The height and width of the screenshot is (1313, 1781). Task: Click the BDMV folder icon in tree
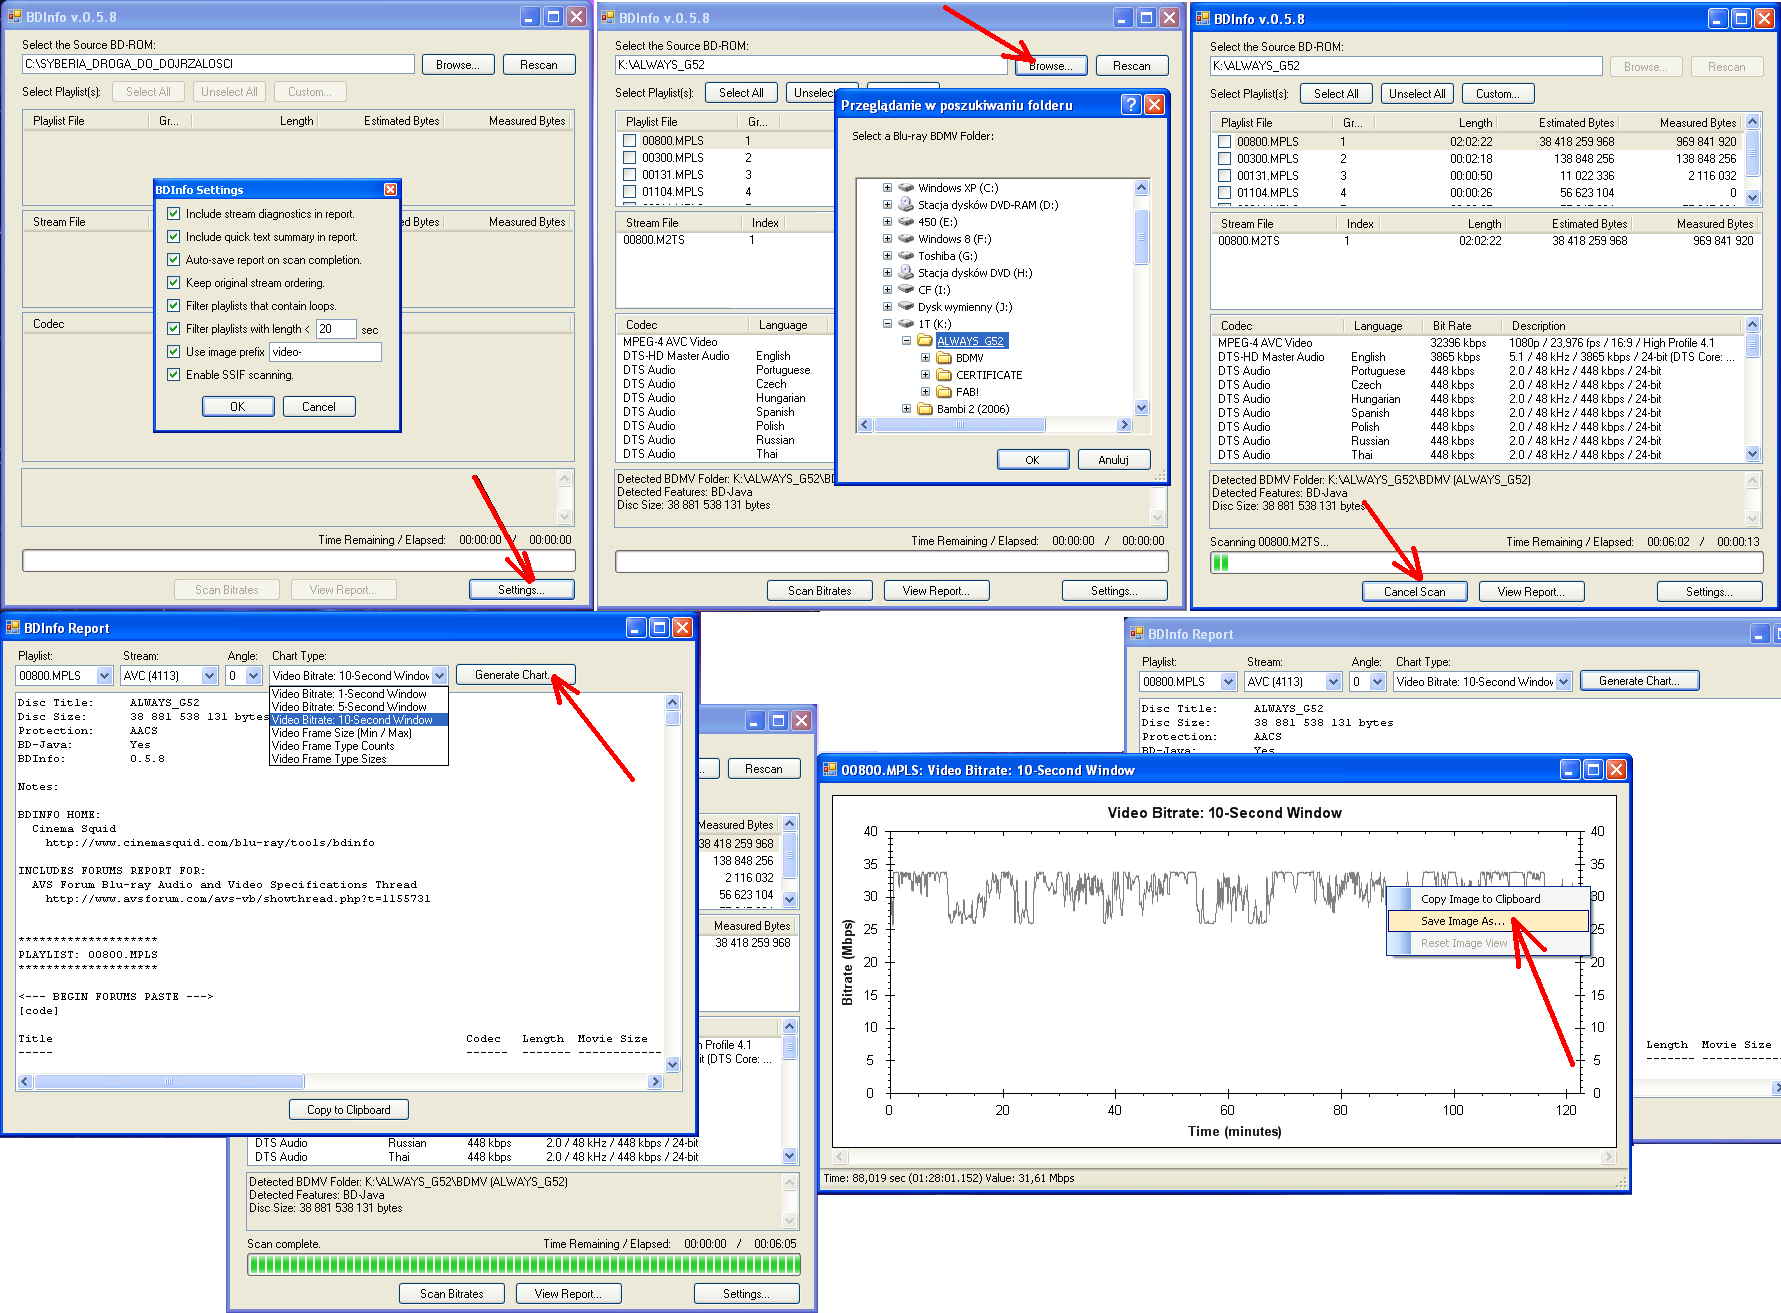click(944, 358)
